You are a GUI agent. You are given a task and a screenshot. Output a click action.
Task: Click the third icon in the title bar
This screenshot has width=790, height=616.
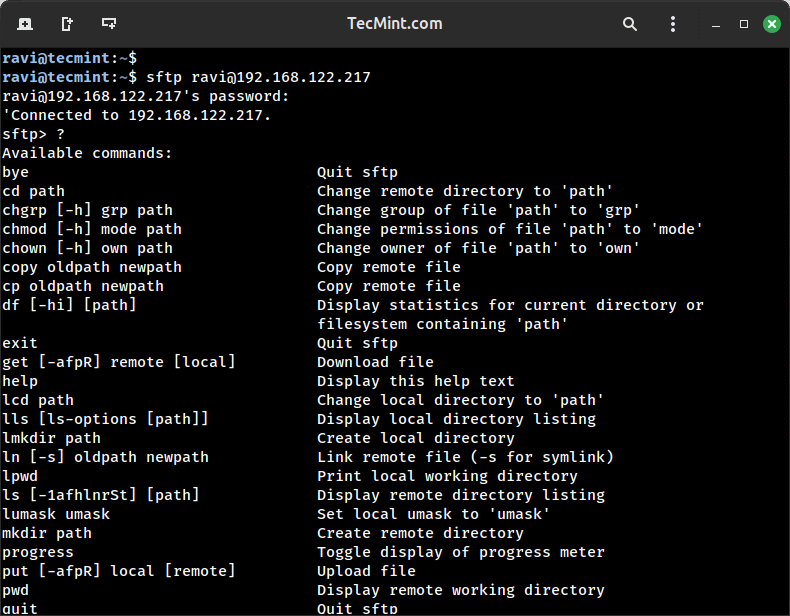pos(109,23)
